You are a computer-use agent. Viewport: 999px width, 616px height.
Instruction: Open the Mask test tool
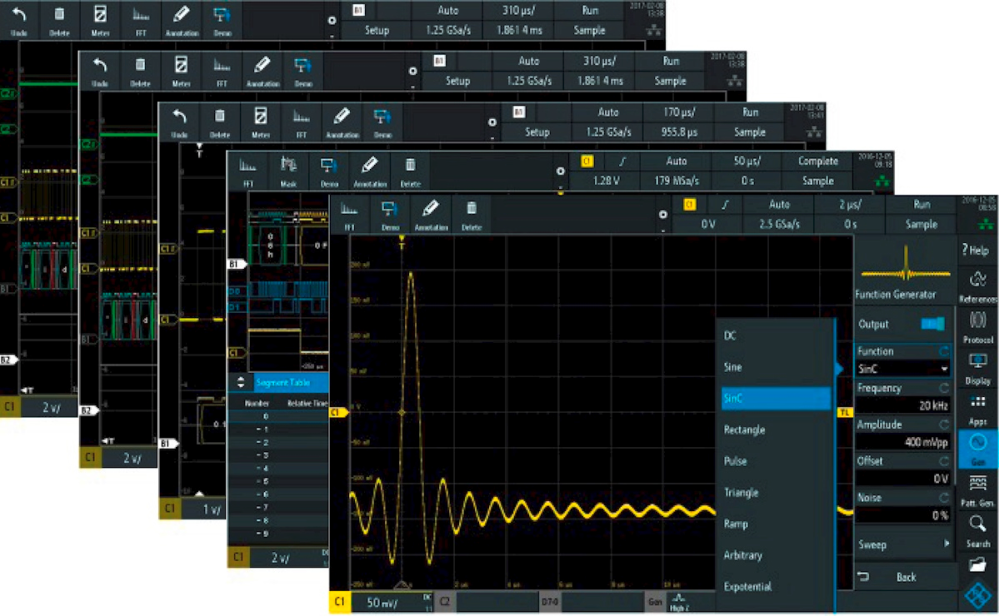pyautogui.click(x=288, y=171)
